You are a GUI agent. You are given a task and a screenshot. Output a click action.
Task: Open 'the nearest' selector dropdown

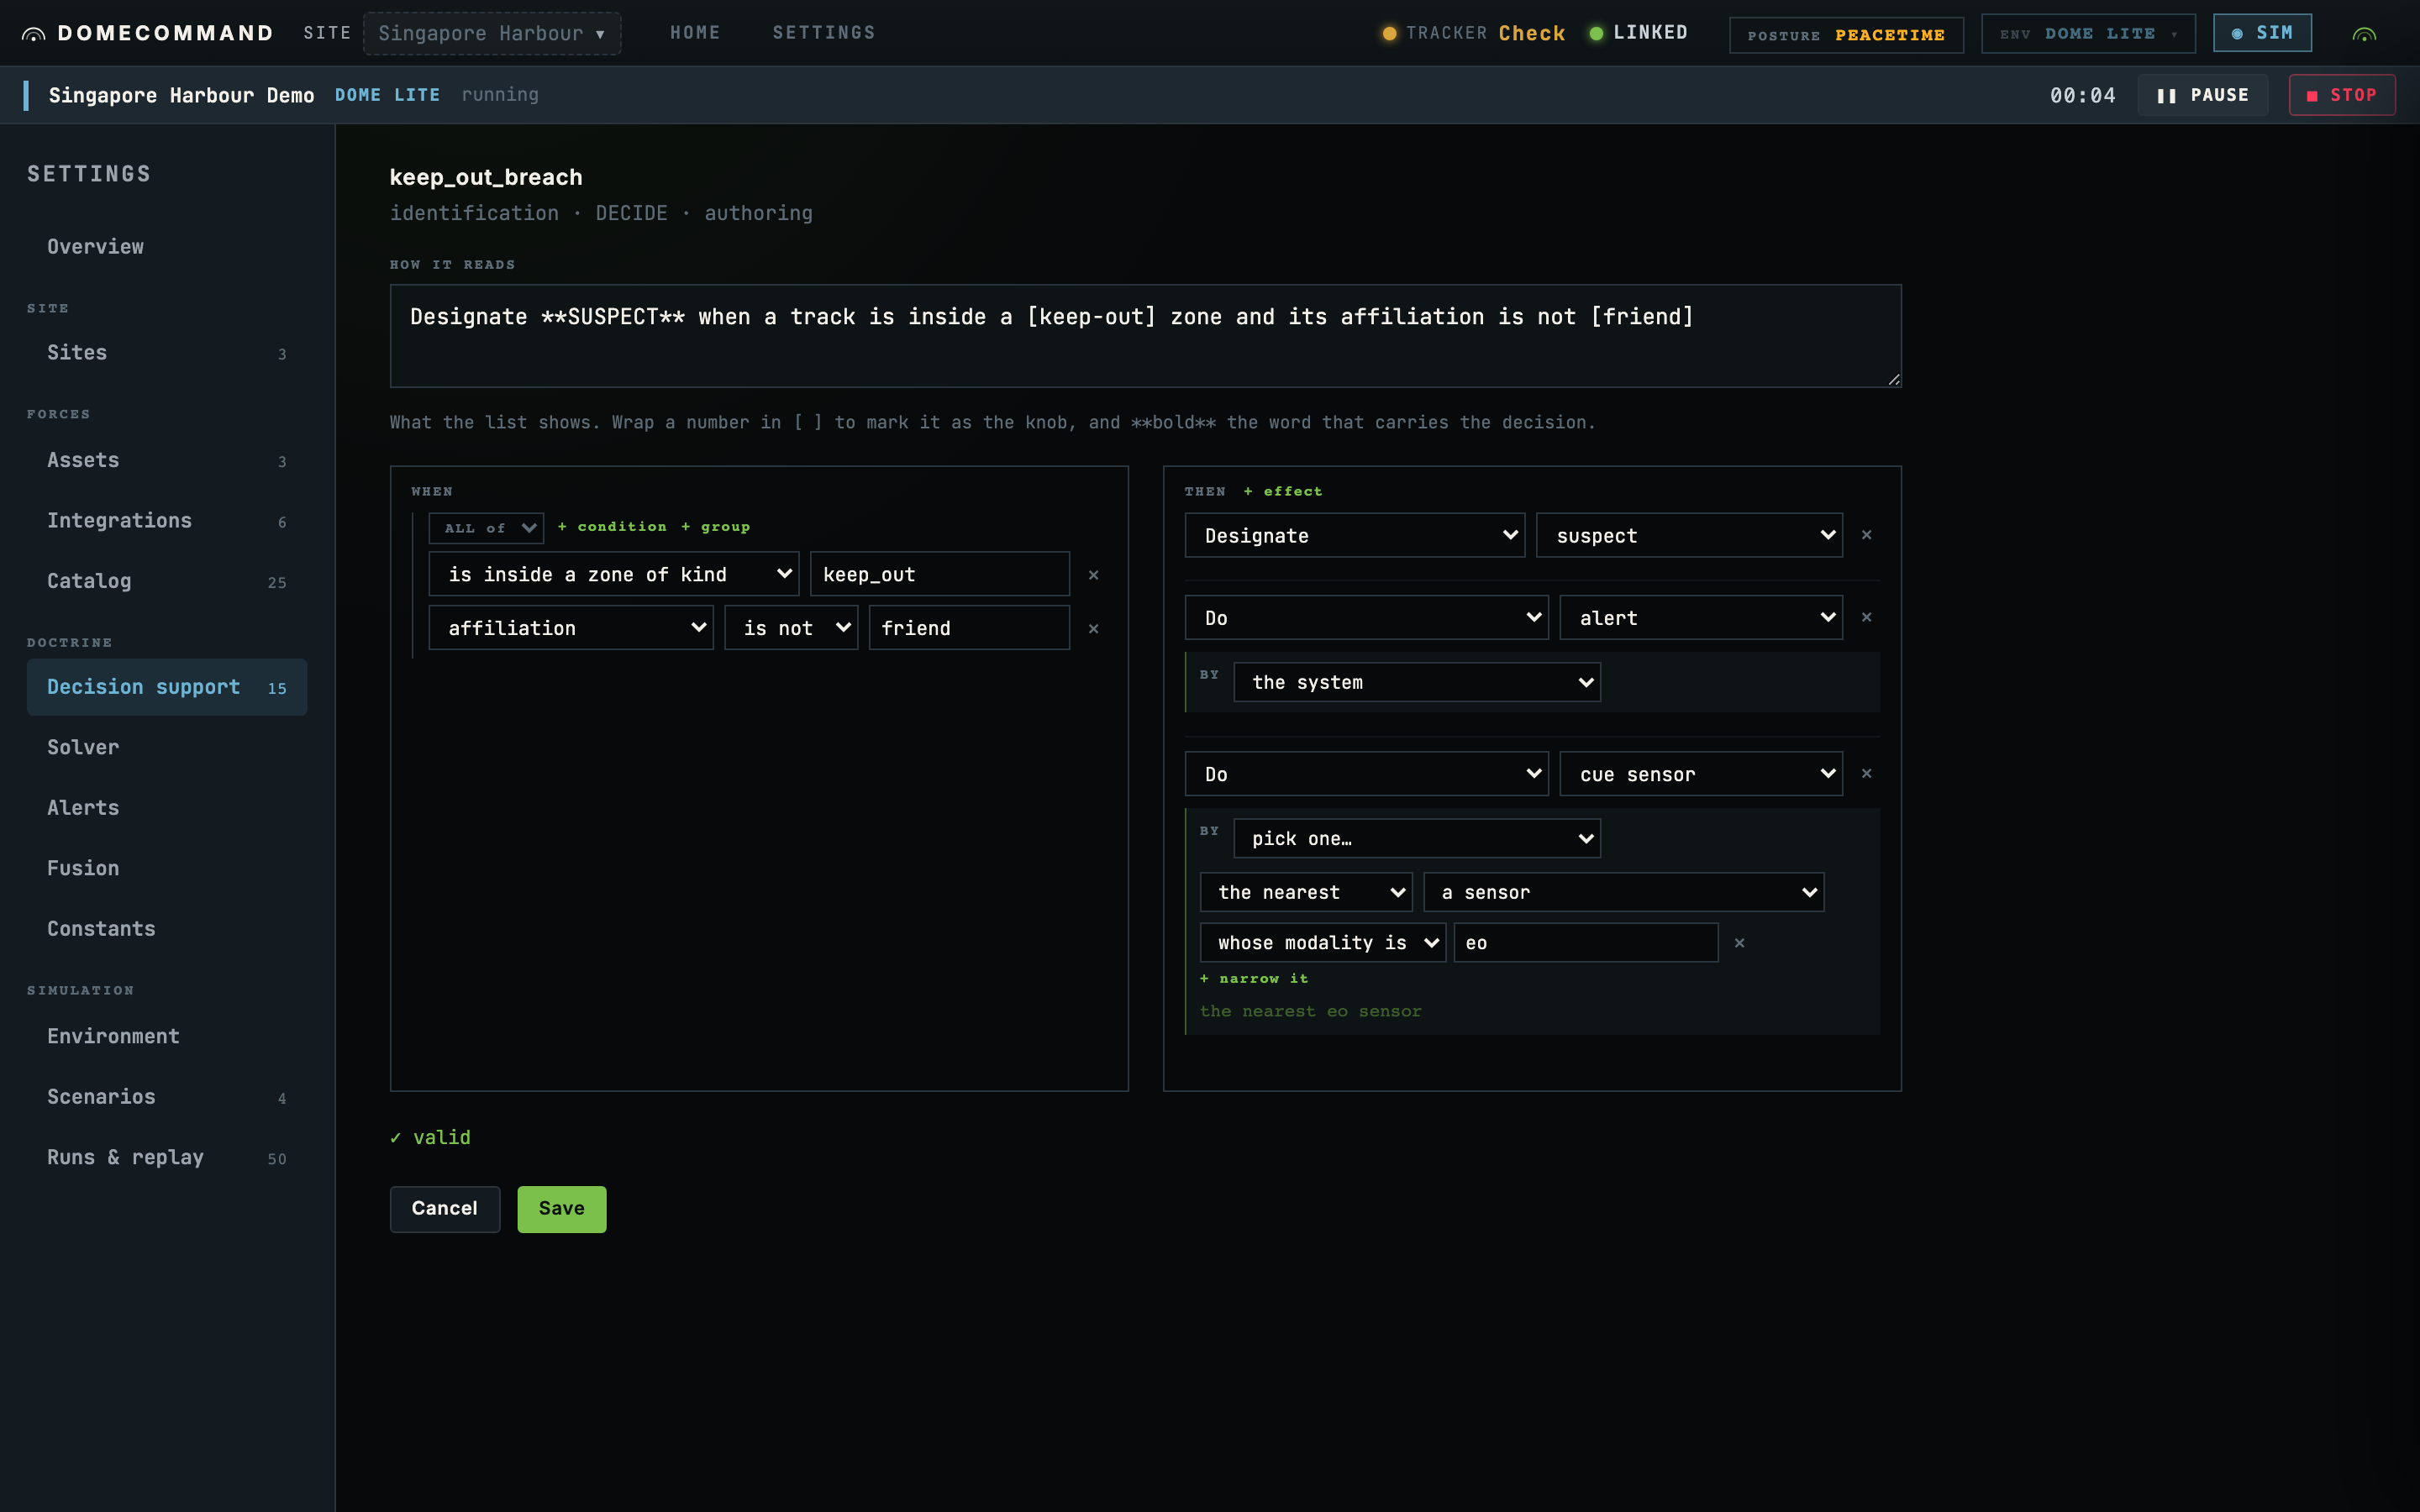(x=1306, y=892)
